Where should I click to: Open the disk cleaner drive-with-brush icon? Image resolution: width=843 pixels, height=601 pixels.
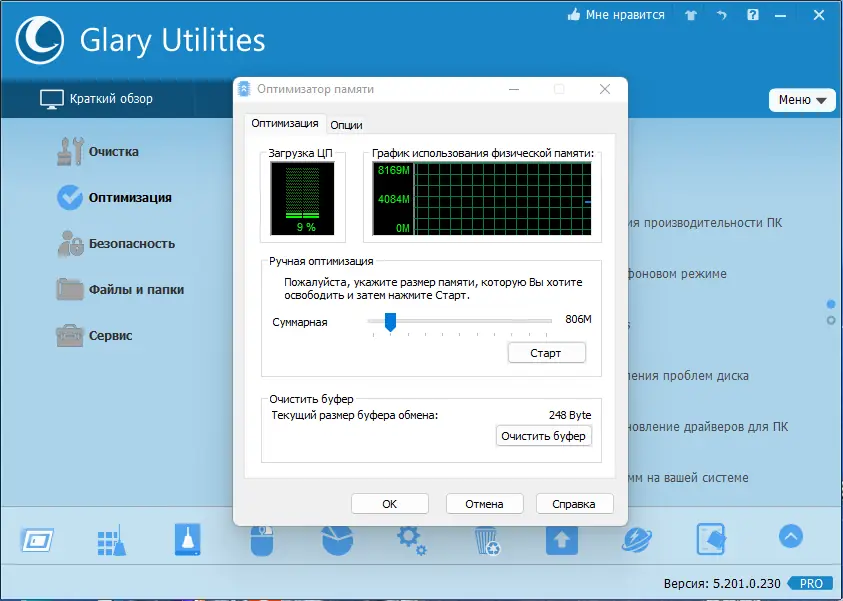[188, 539]
